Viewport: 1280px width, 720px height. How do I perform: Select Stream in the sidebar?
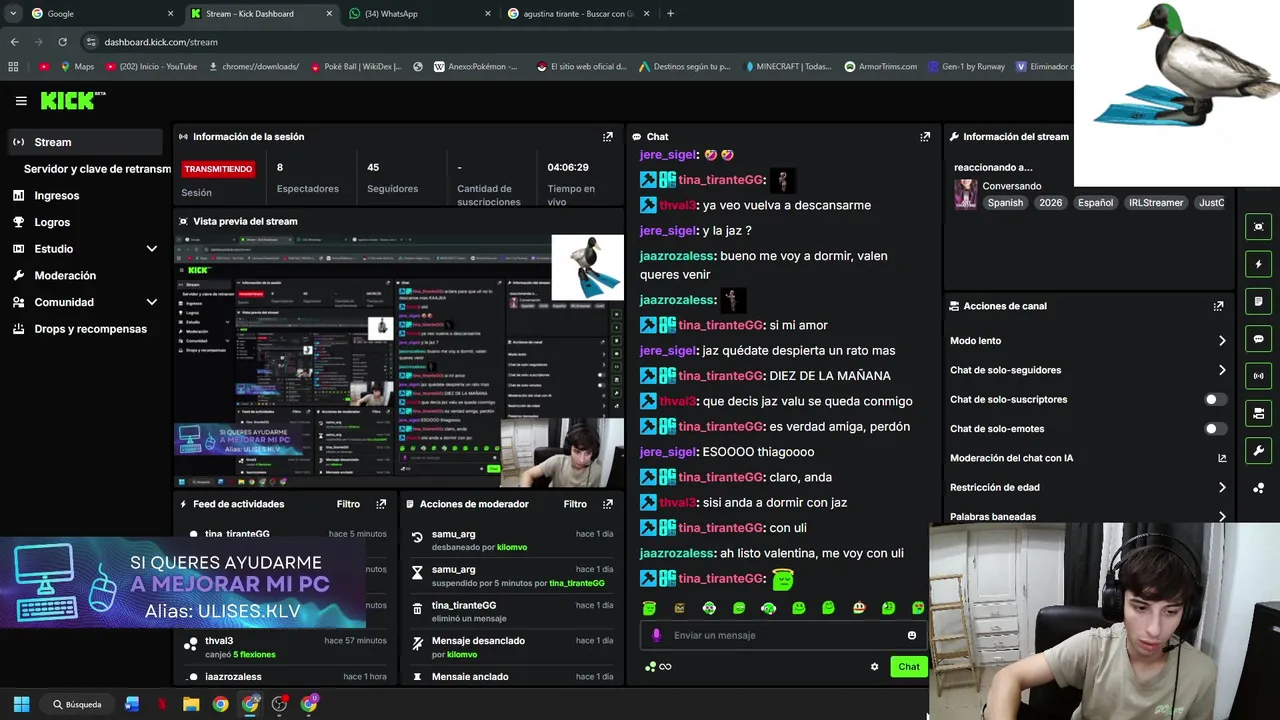pos(85,142)
